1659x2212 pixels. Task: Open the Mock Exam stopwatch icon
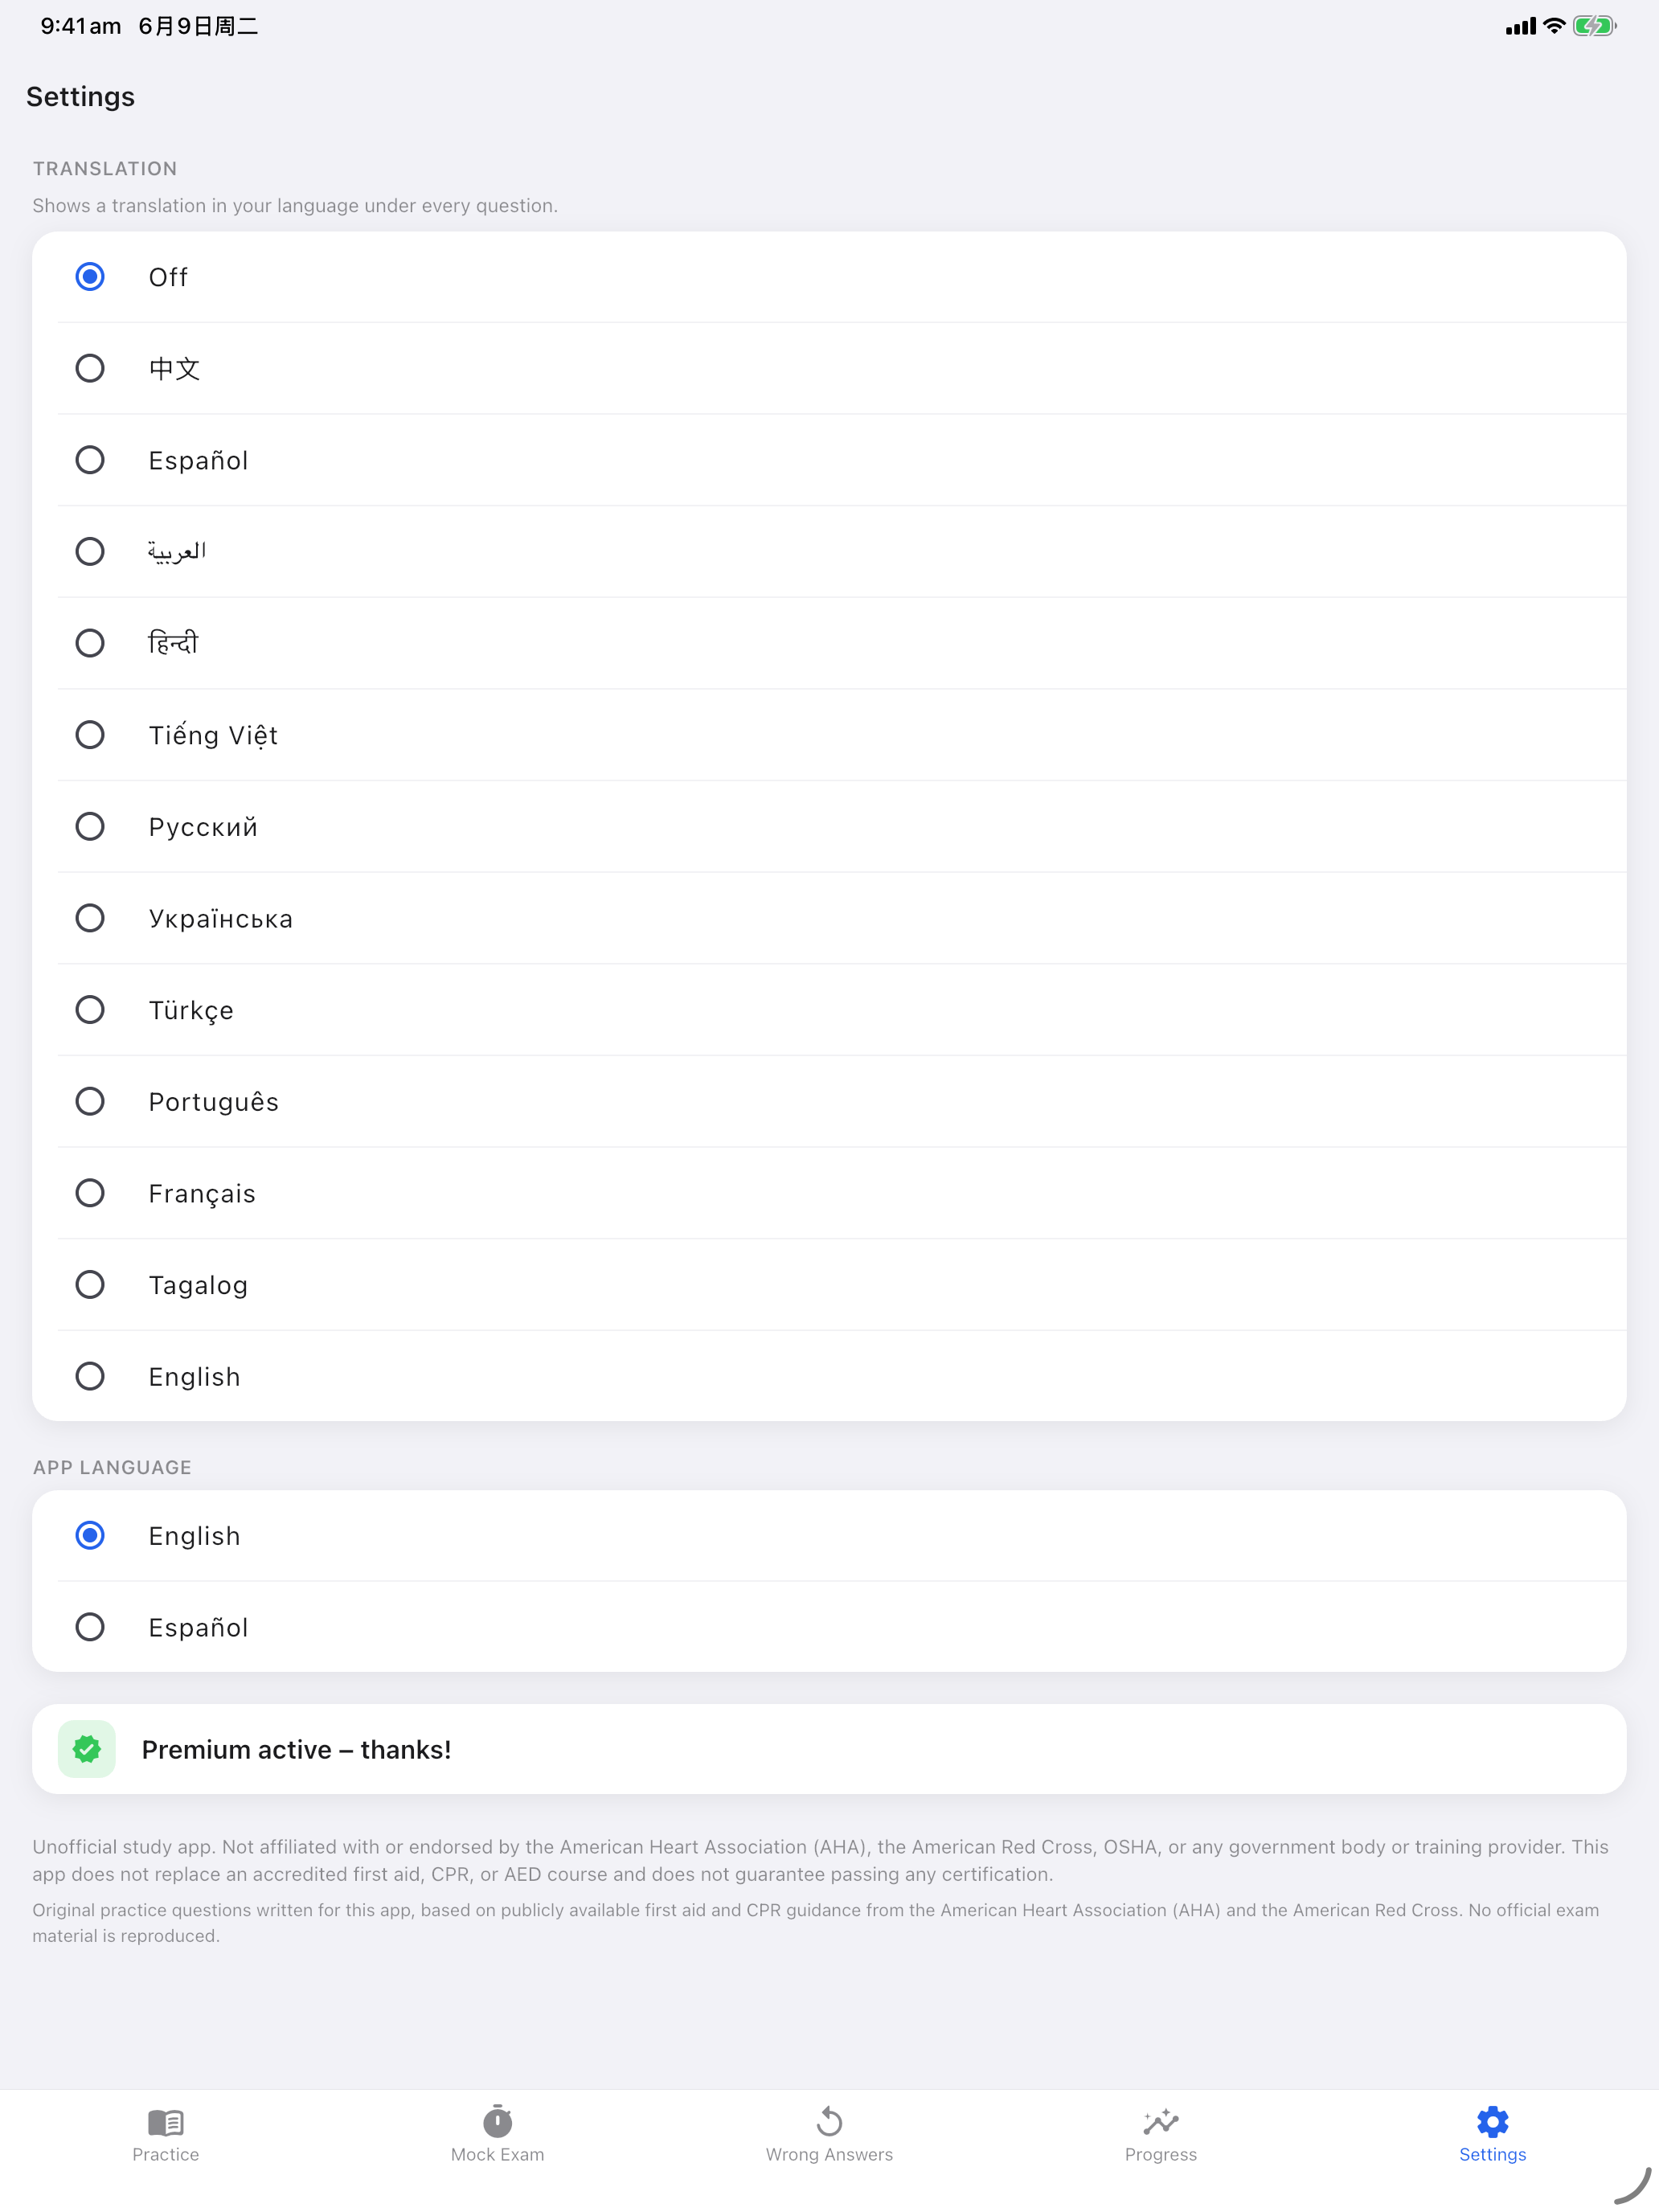coord(497,2120)
